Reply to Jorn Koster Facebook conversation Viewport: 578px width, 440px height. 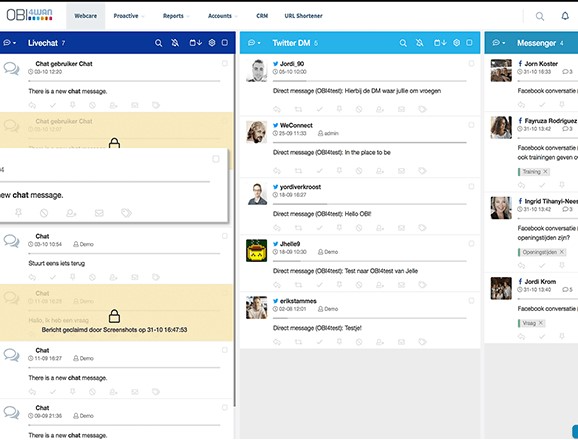[521, 105]
